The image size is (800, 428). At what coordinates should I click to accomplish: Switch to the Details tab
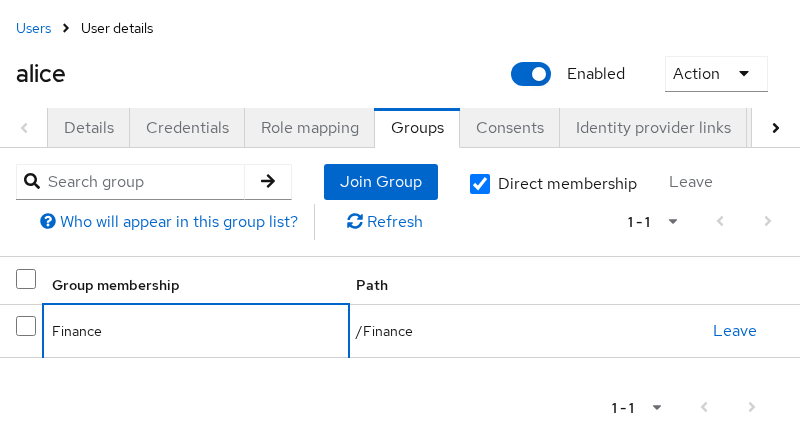tap(89, 128)
